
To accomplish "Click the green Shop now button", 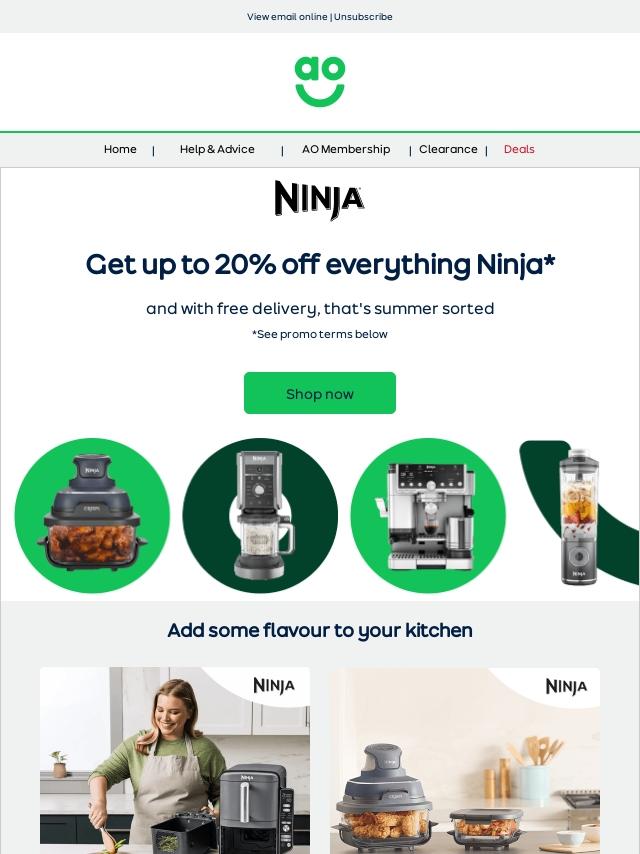I will (x=320, y=393).
